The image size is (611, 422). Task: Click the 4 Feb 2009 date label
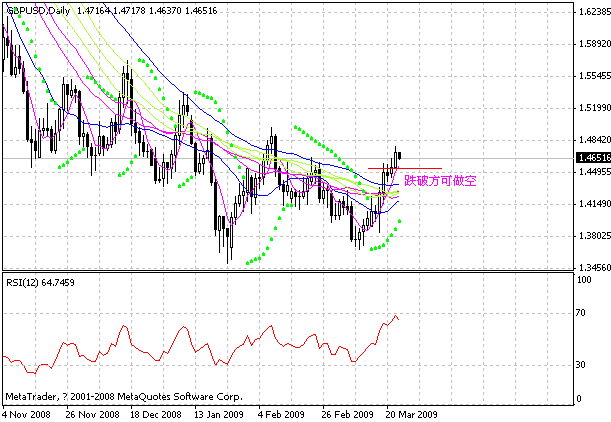(x=281, y=415)
